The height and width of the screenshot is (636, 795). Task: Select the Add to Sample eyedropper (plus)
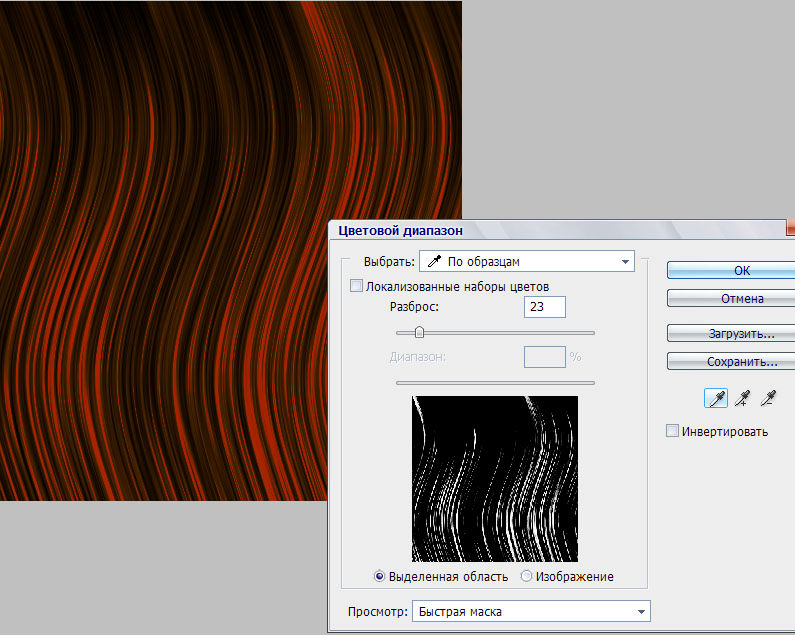coord(742,399)
